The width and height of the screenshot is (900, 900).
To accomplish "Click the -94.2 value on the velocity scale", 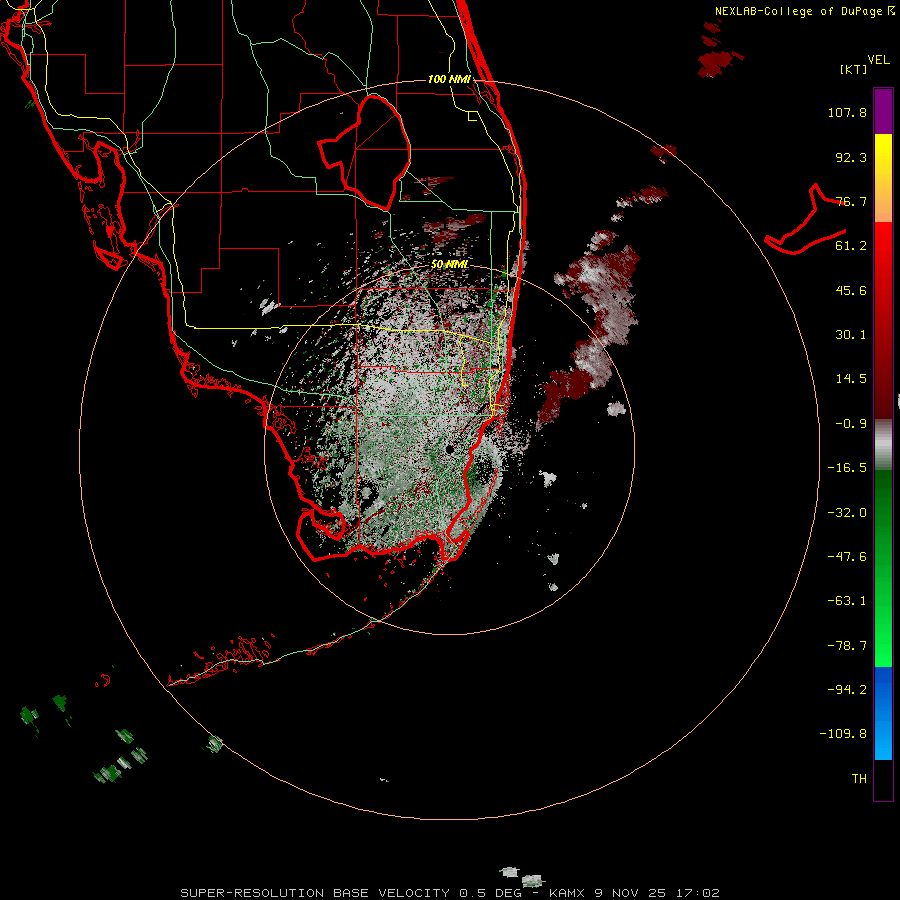I will (x=847, y=689).
